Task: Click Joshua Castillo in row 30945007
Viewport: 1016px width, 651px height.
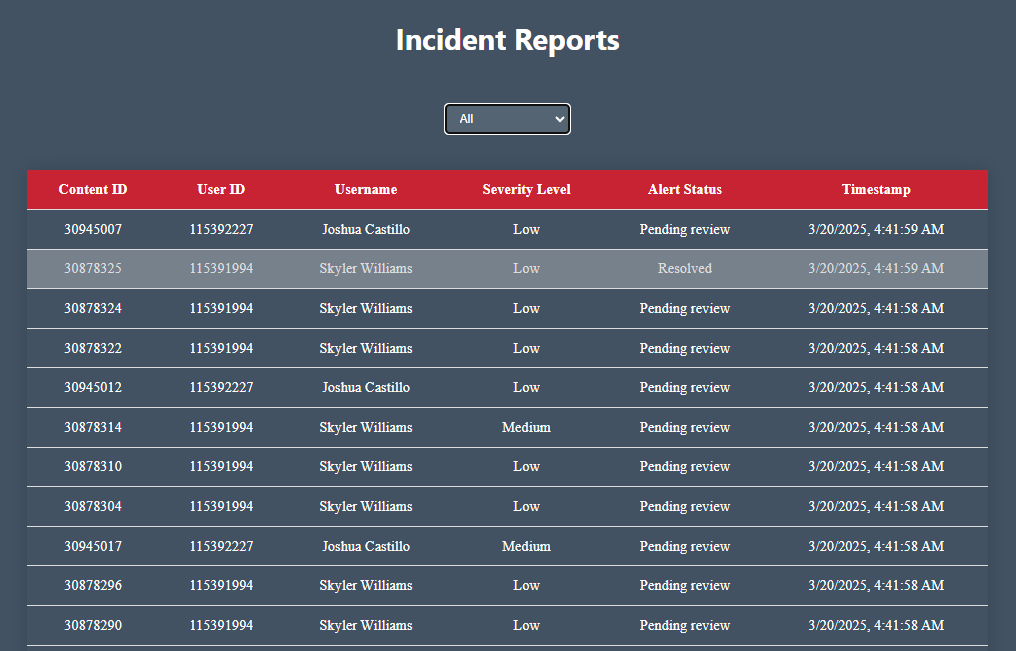Action: pyautogui.click(x=366, y=229)
